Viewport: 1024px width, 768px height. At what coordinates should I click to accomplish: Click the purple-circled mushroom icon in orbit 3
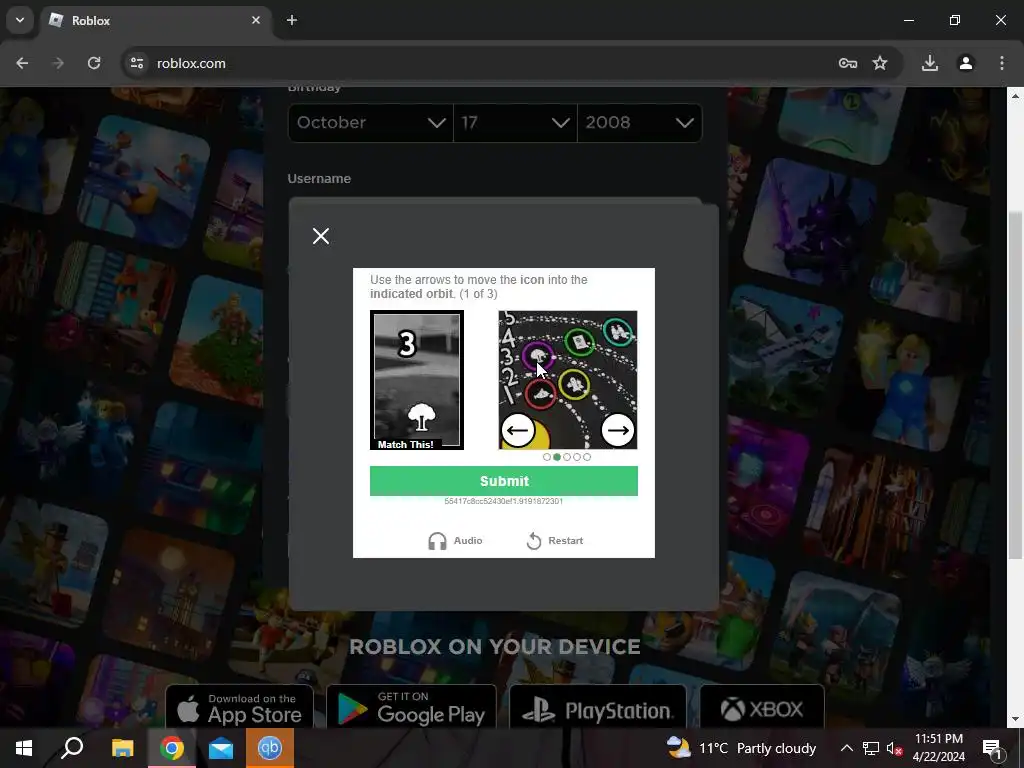[538, 357]
